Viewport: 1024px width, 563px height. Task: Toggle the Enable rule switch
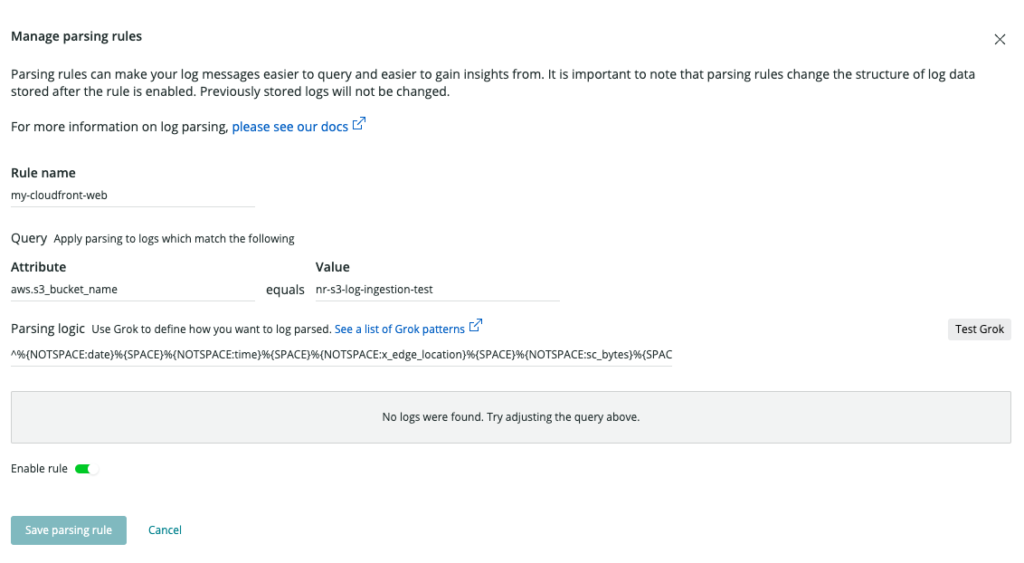pos(86,469)
